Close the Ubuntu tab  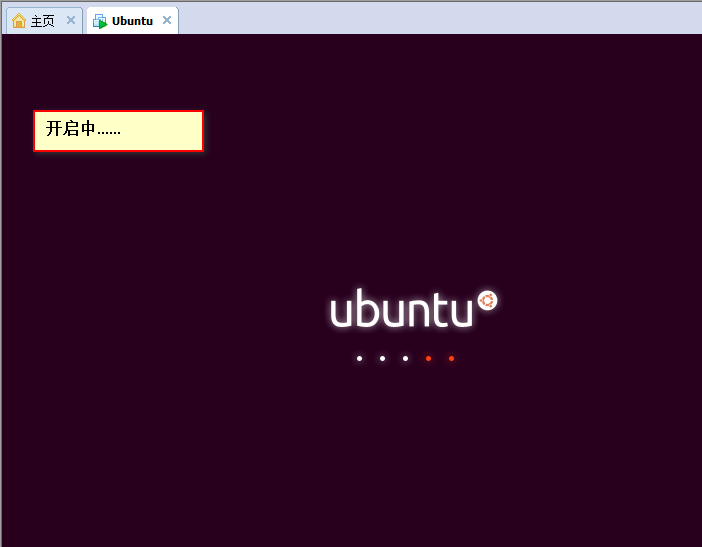[x=167, y=20]
